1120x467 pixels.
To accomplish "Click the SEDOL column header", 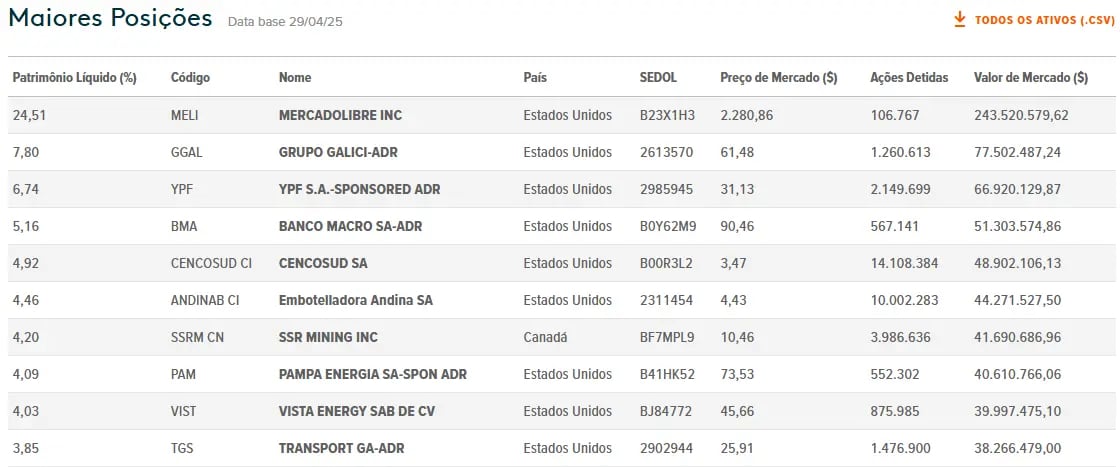I will click(x=658, y=77).
